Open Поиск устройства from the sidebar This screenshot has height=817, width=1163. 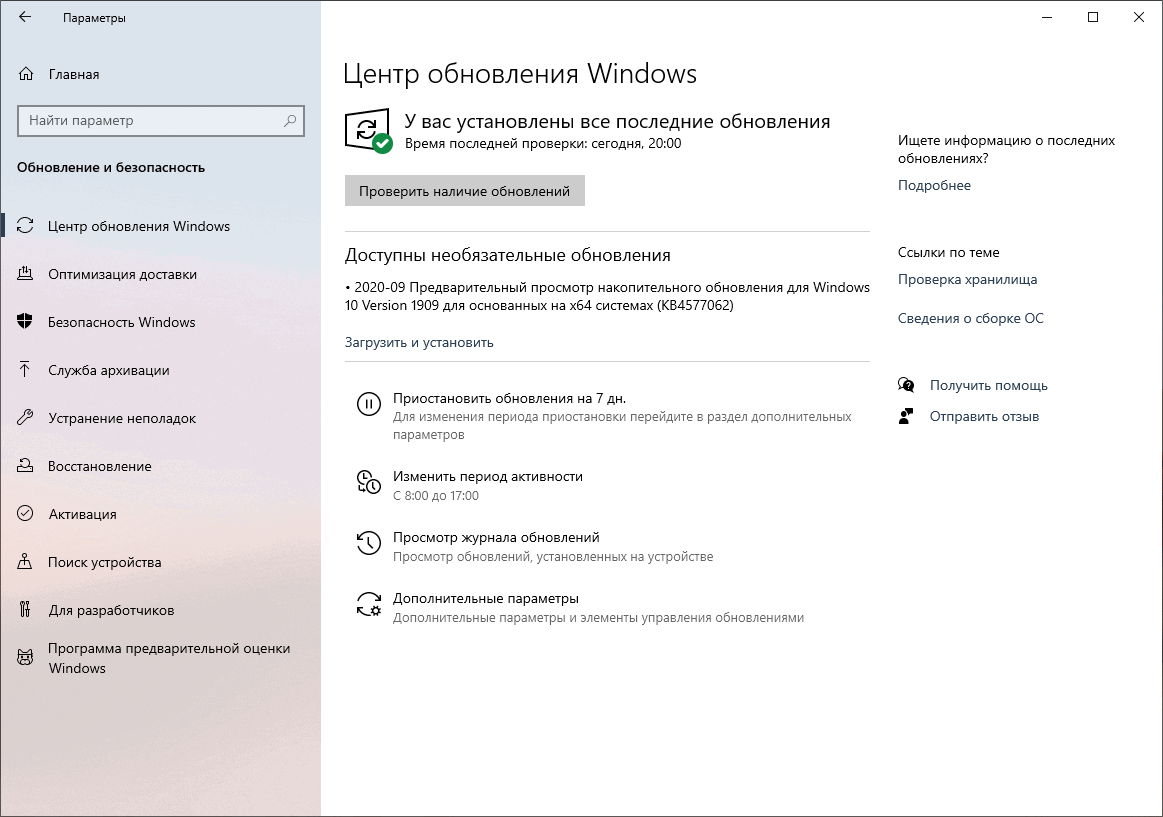[x=25, y=562]
